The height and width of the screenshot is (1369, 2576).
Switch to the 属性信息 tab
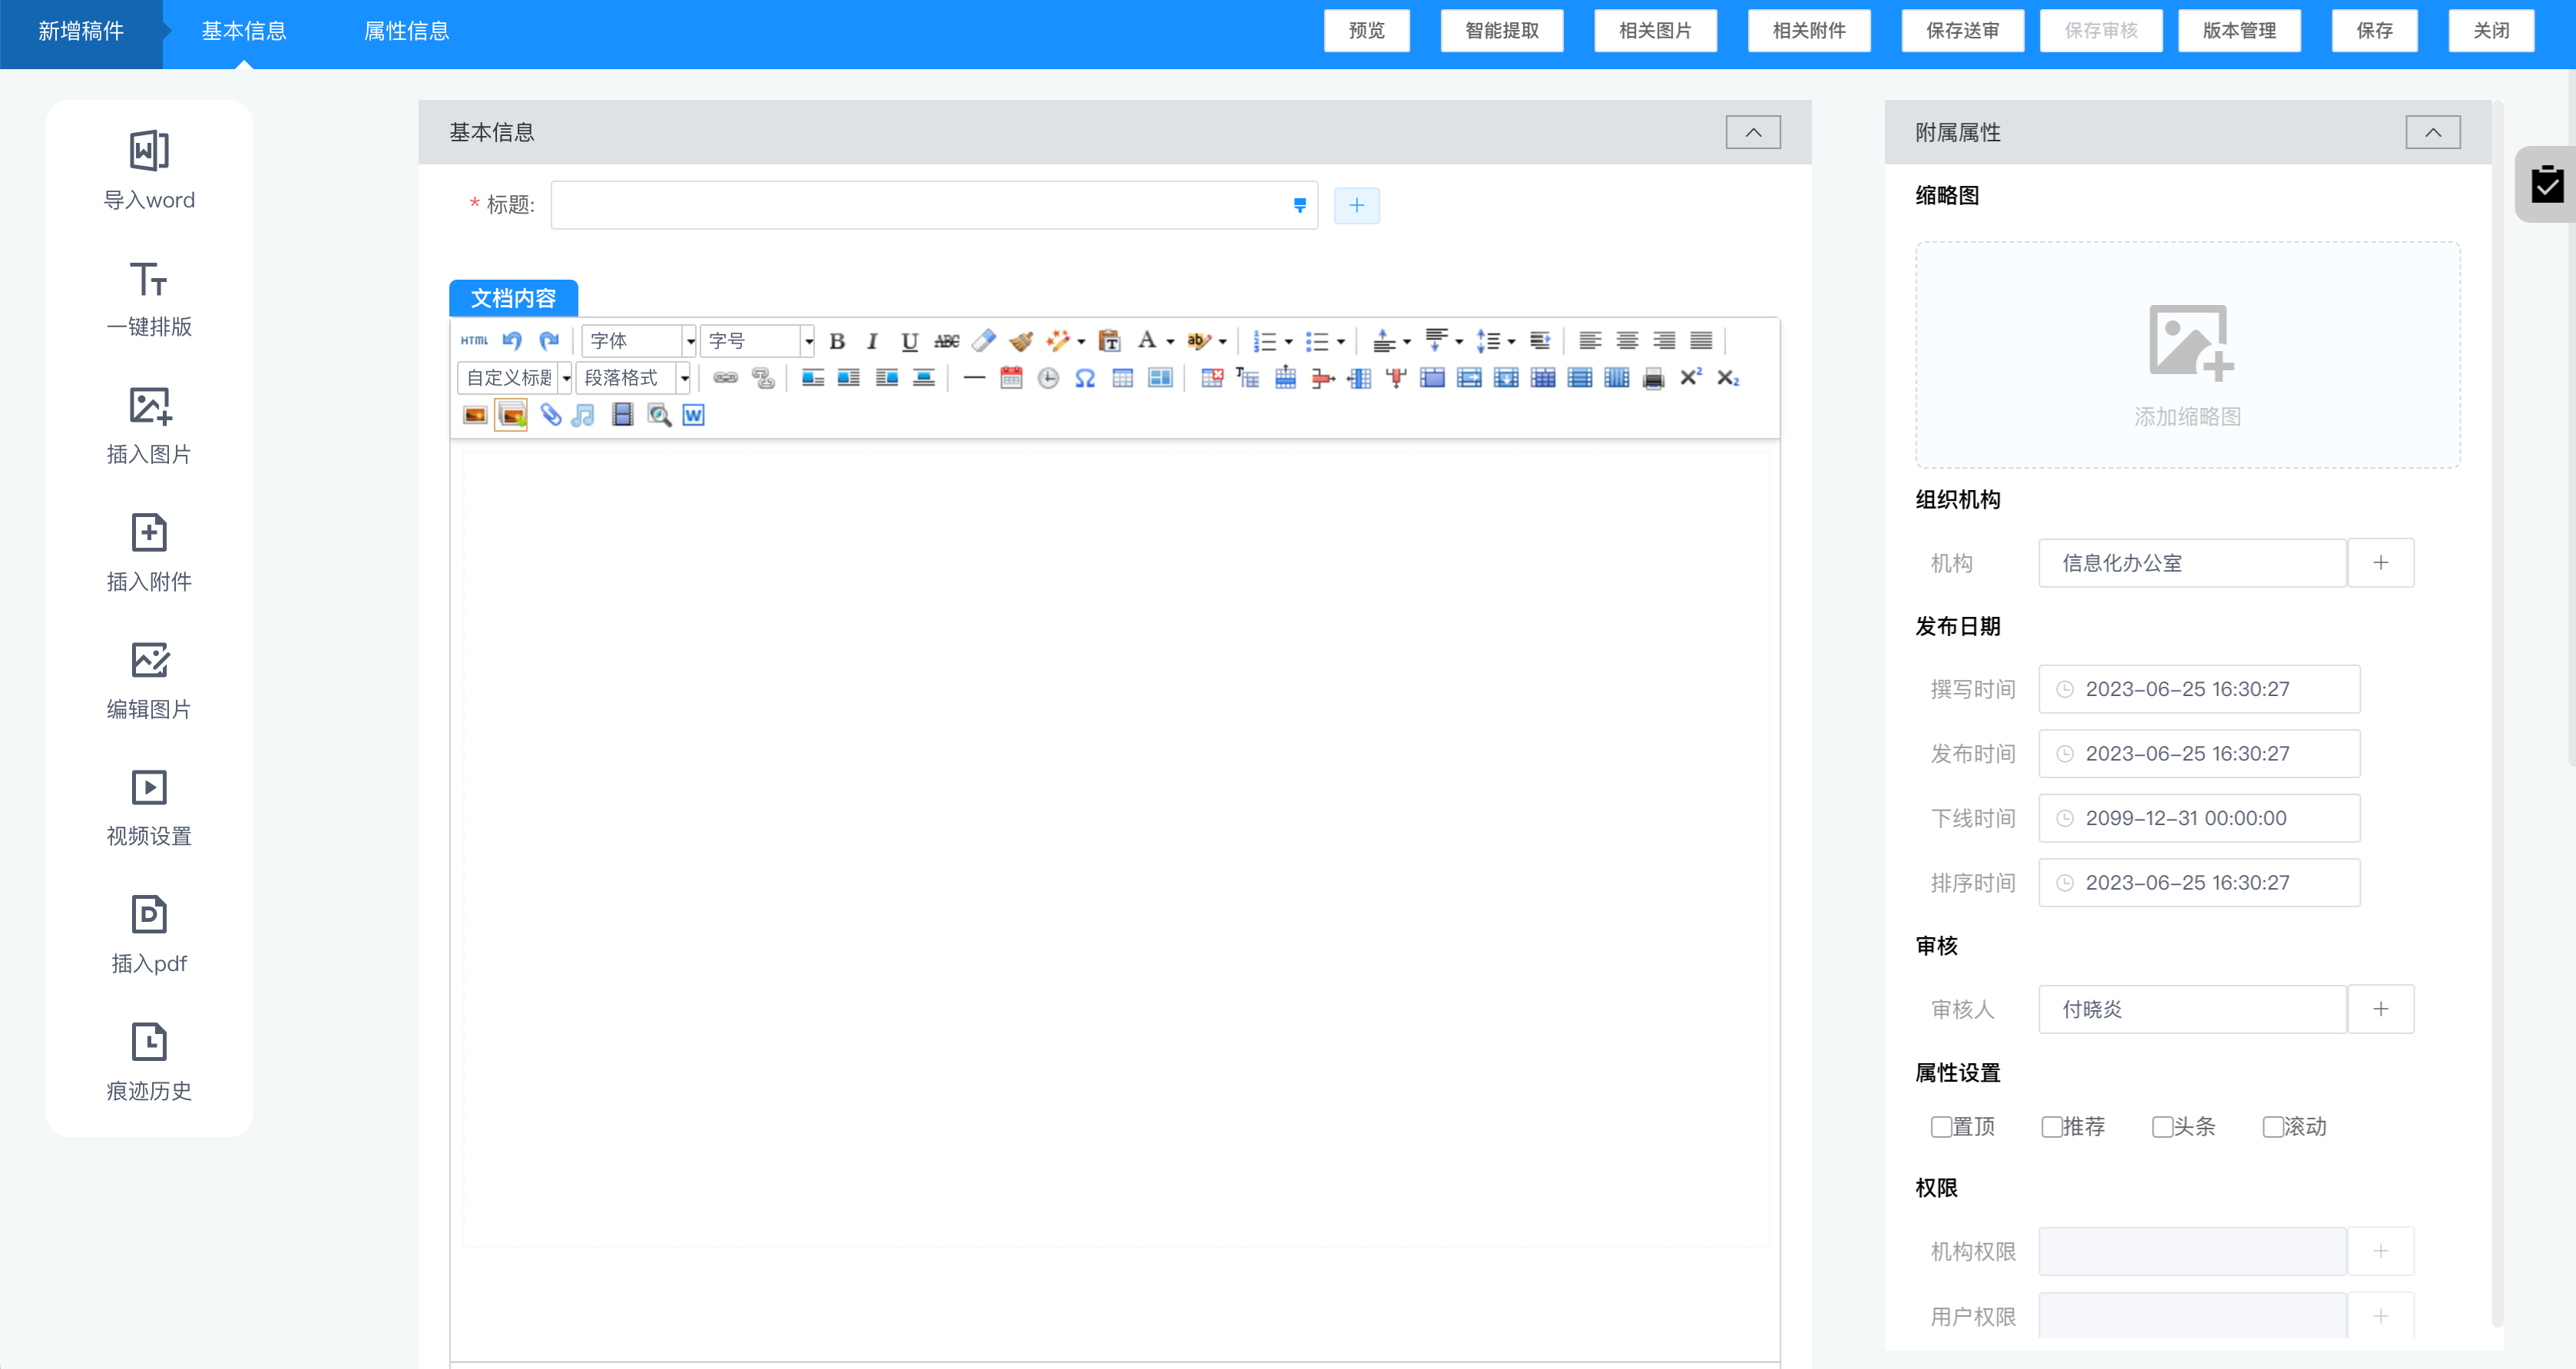pos(406,31)
